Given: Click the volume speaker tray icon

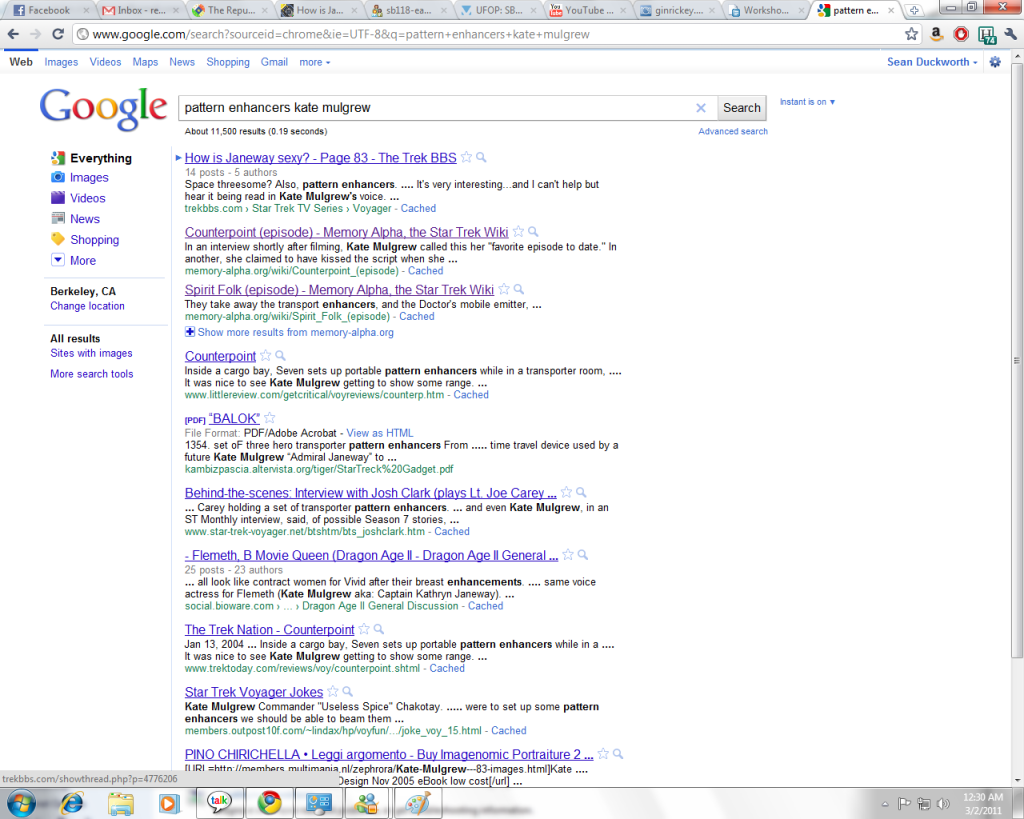Looking at the screenshot, I should [943, 804].
